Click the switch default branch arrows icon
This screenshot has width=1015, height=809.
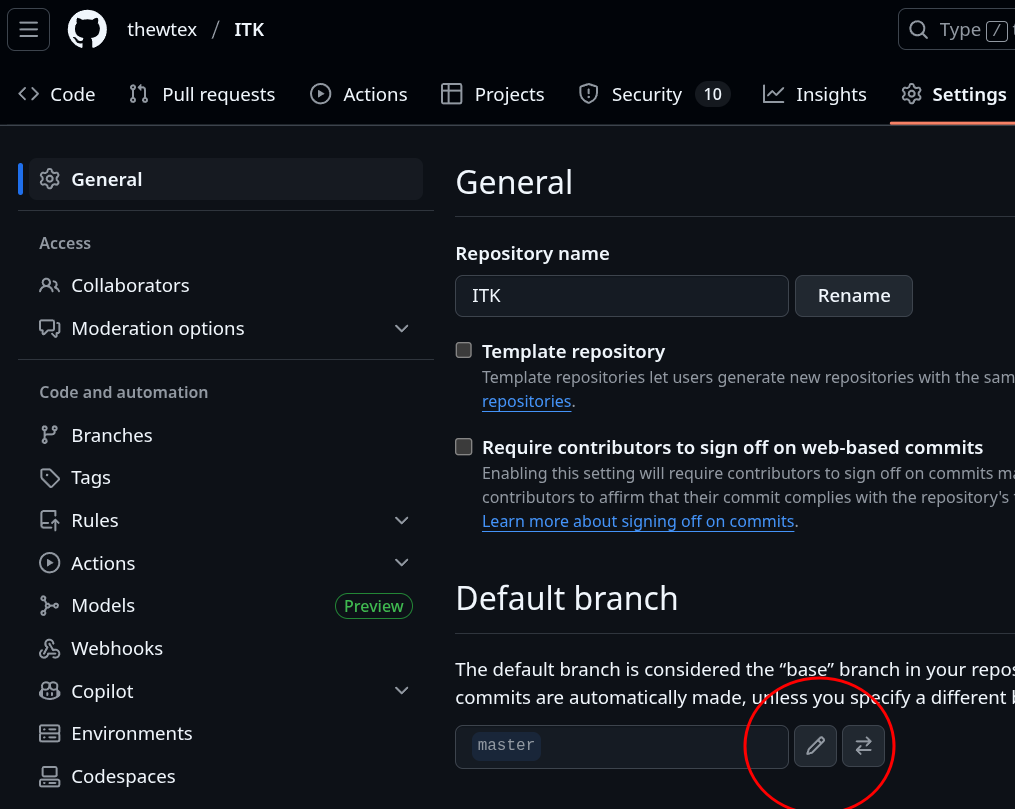coord(864,746)
